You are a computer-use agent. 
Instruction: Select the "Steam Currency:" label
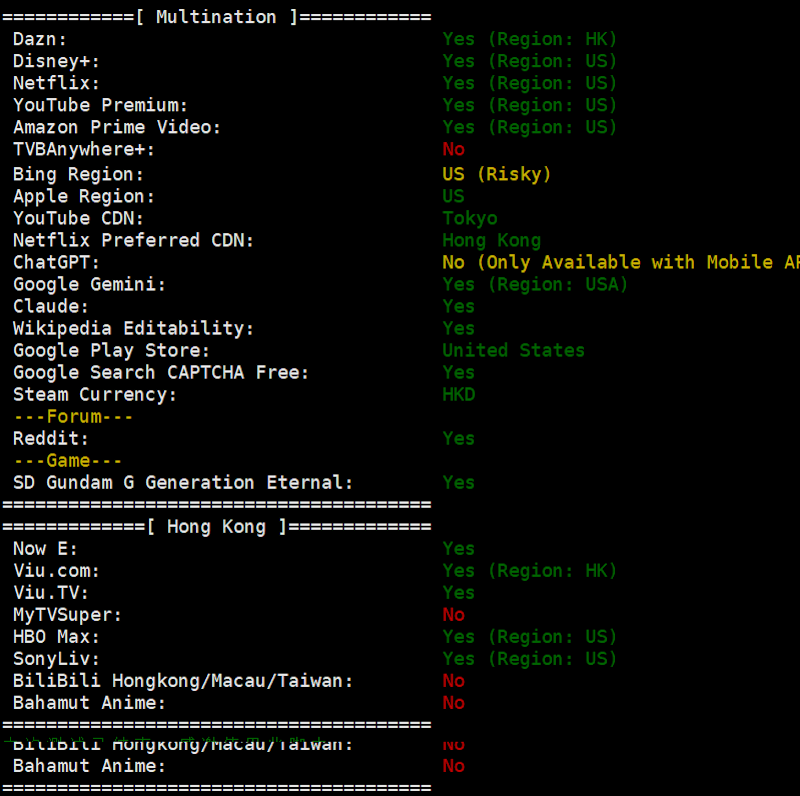[95, 395]
